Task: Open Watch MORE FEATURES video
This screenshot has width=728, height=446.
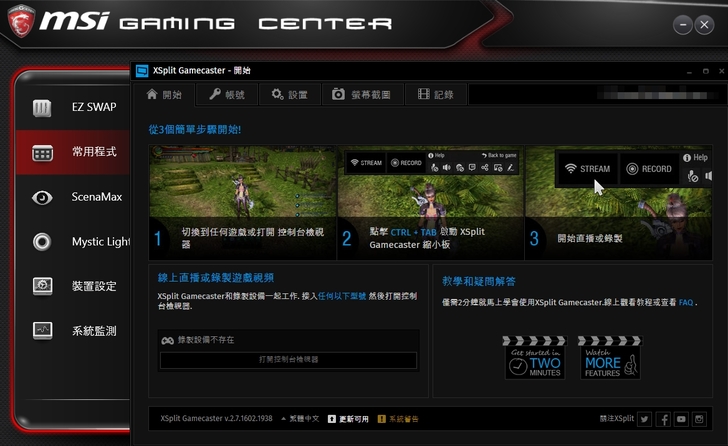Action: [610, 358]
